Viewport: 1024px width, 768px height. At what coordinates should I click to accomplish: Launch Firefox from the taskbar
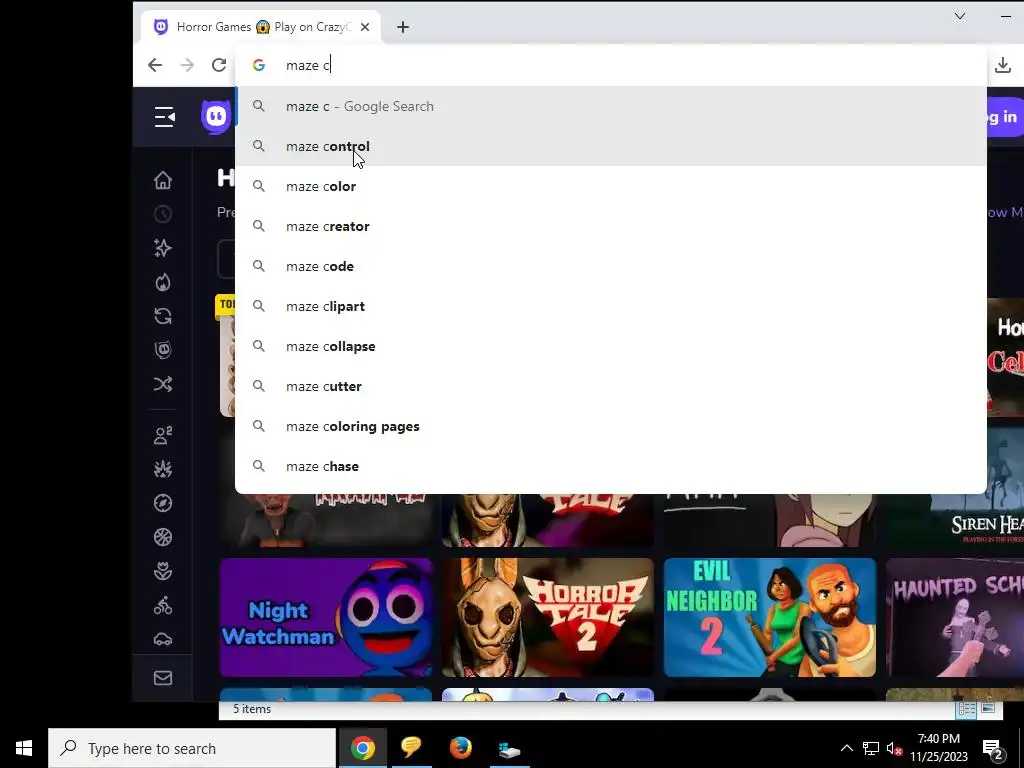click(460, 748)
